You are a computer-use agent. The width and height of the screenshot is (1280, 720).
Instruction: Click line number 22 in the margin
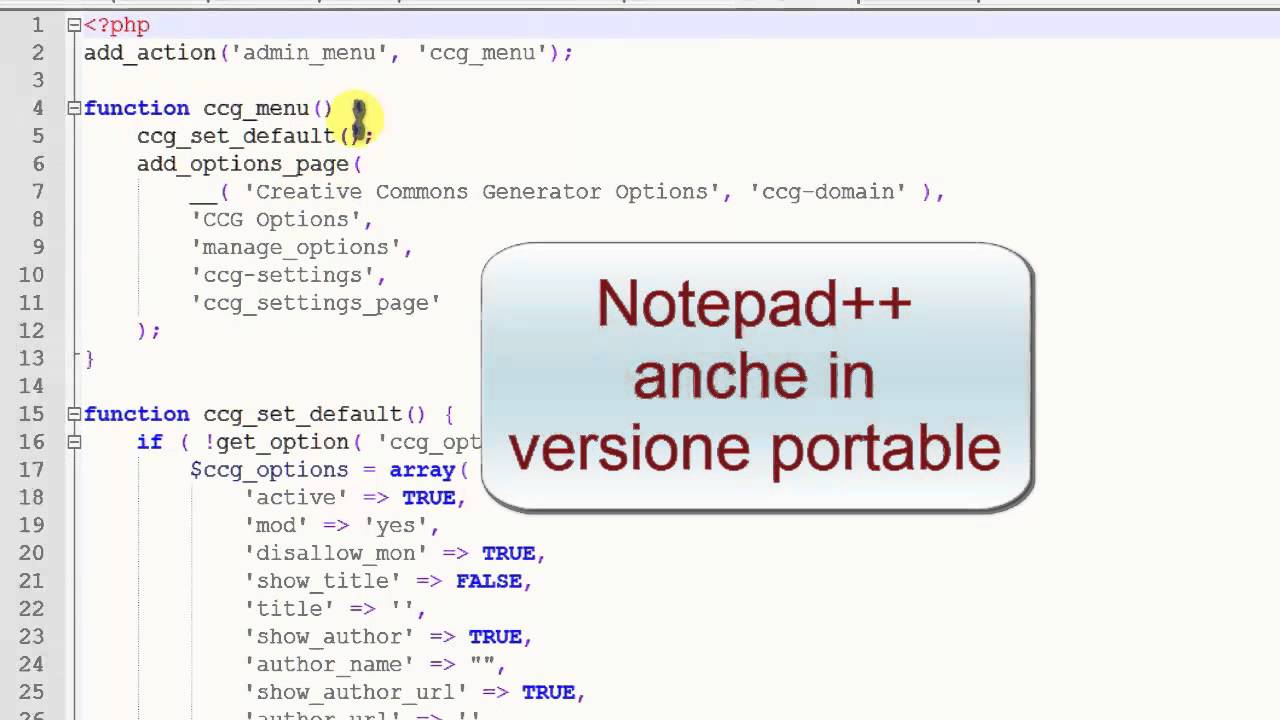point(31,609)
